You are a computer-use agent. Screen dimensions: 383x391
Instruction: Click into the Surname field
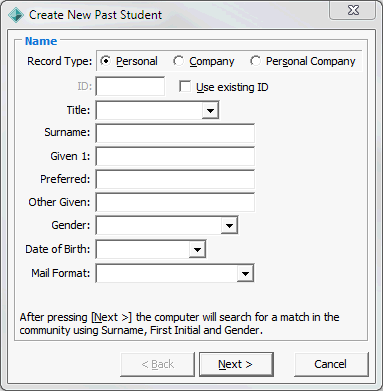175,133
